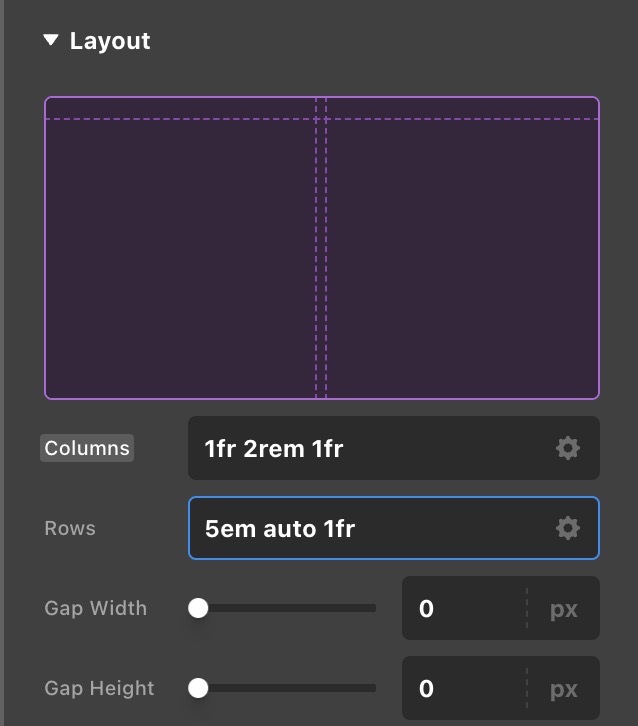The width and height of the screenshot is (638, 726).
Task: Select the Rows label
Action: point(70,528)
